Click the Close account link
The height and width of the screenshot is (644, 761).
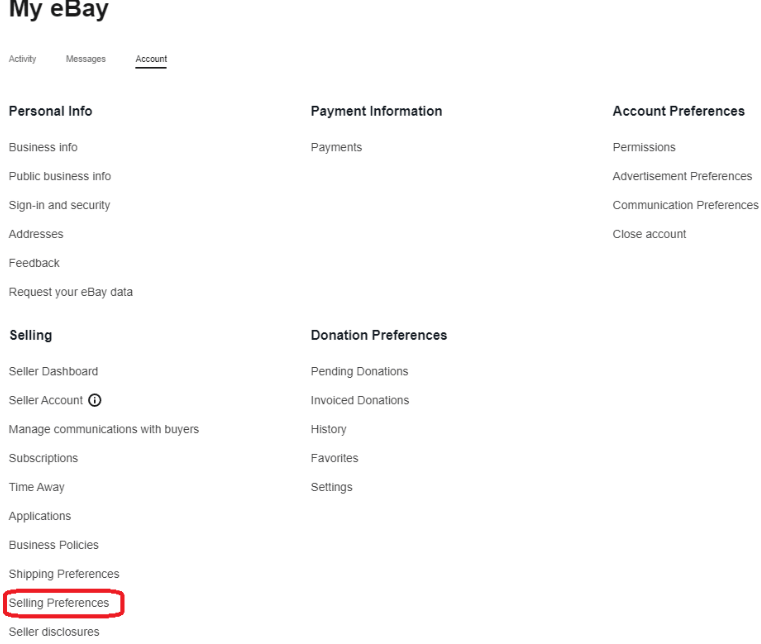click(649, 234)
